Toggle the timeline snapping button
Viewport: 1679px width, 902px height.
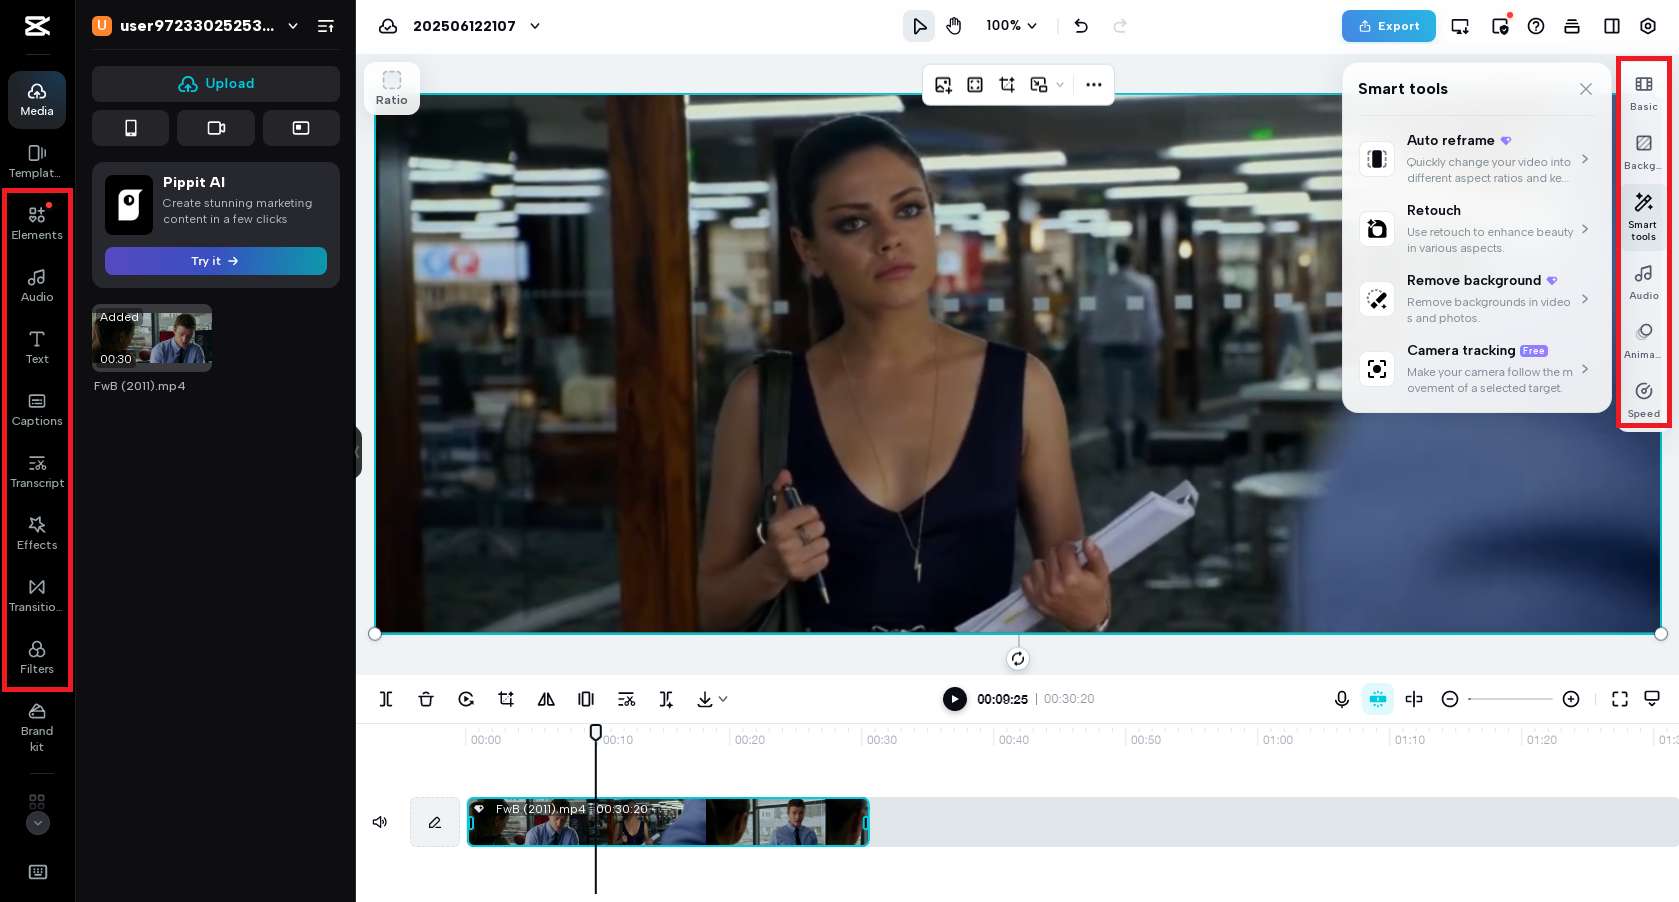[1378, 699]
